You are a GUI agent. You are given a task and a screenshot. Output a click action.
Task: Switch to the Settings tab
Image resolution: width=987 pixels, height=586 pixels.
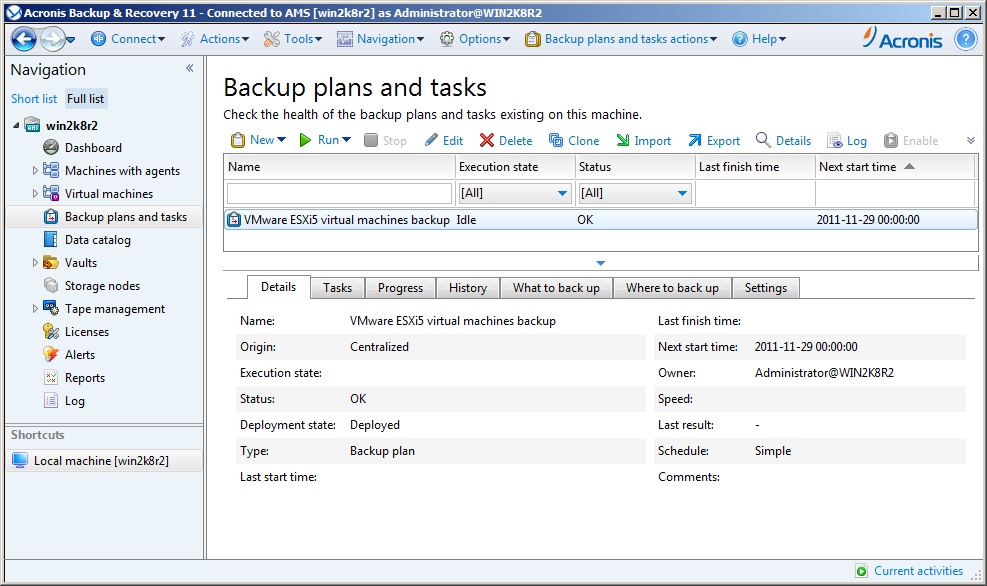click(x=766, y=288)
